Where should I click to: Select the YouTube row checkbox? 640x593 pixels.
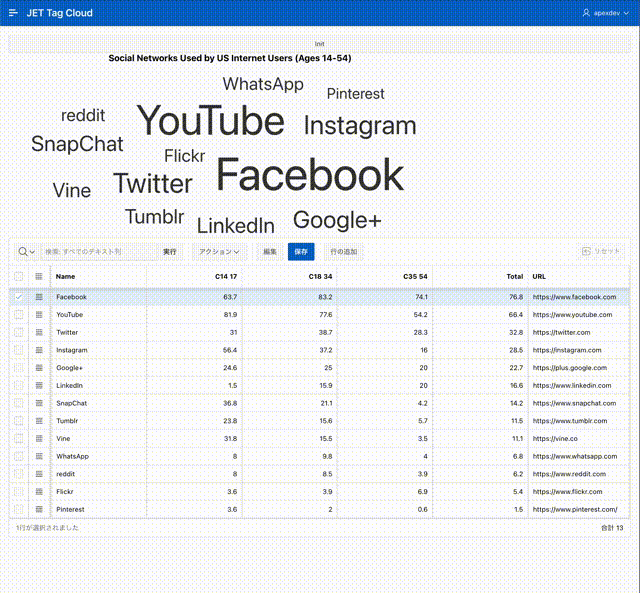[x=18, y=315]
